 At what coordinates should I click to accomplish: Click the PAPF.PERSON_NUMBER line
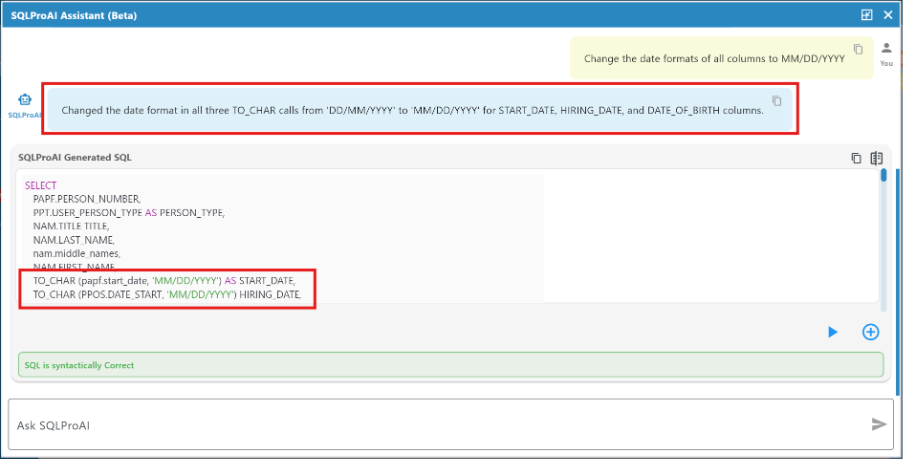point(86,199)
